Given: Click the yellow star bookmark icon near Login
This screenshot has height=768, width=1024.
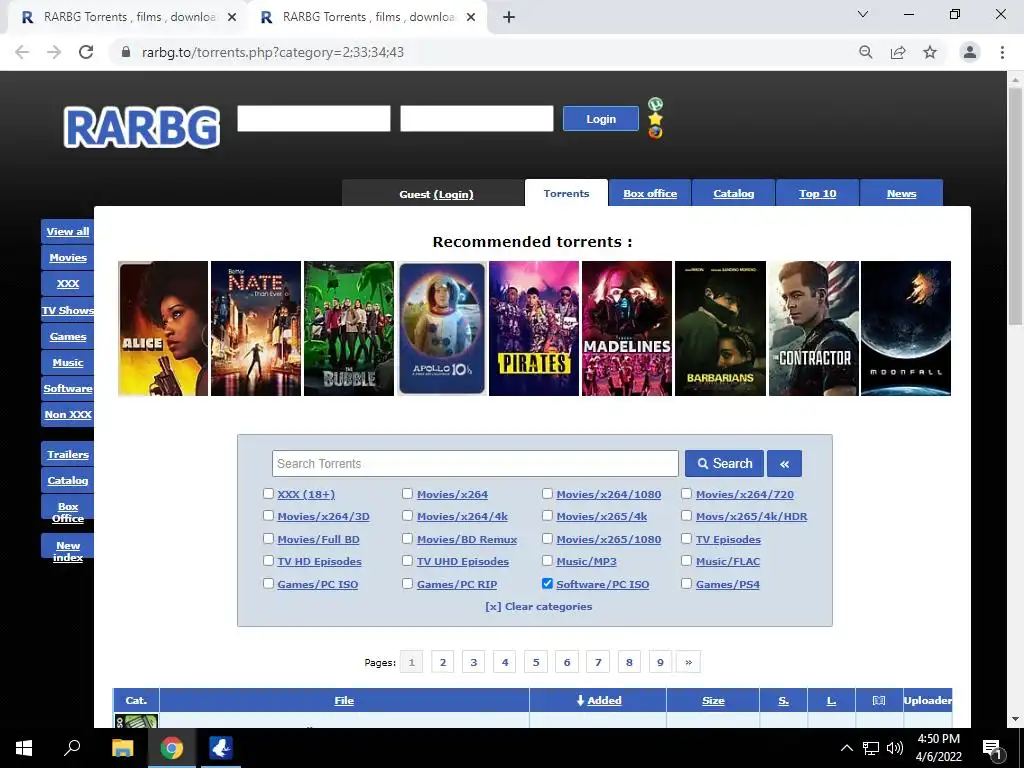Looking at the screenshot, I should [x=655, y=118].
